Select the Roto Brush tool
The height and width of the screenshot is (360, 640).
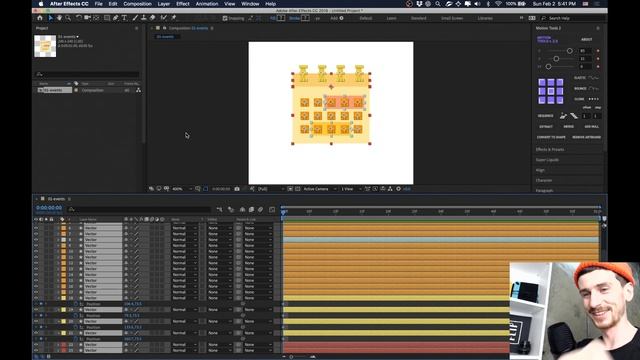[164, 18]
